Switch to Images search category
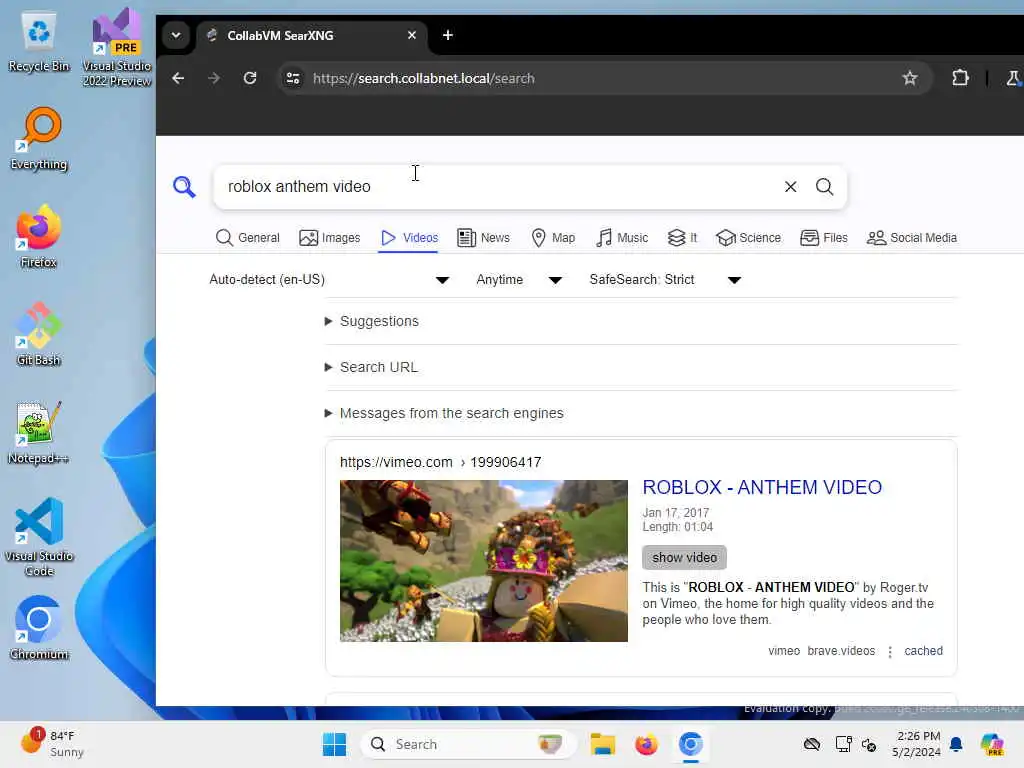 [x=330, y=238]
